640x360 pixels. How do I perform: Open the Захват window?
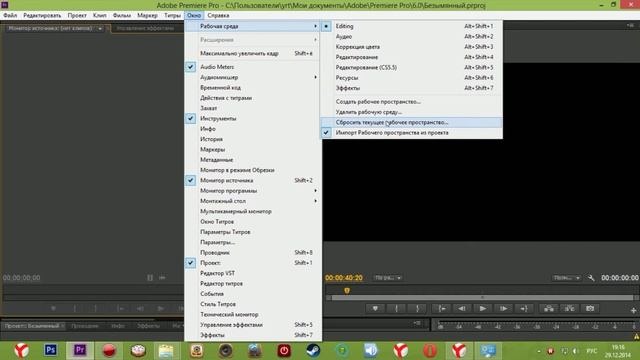[253, 108]
